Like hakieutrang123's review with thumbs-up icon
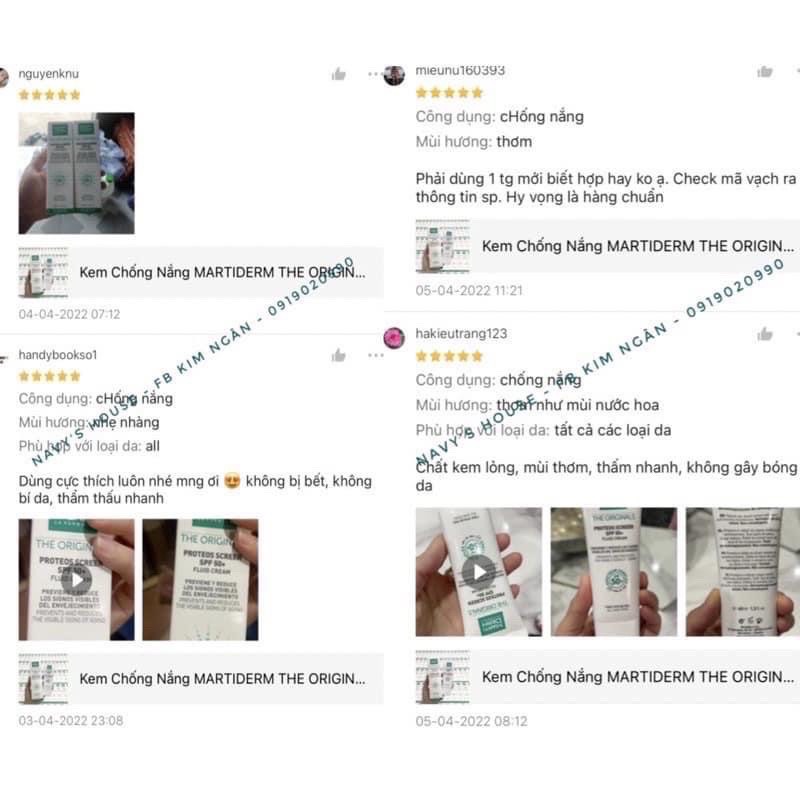Image resolution: width=800 pixels, height=800 pixels. (x=765, y=334)
